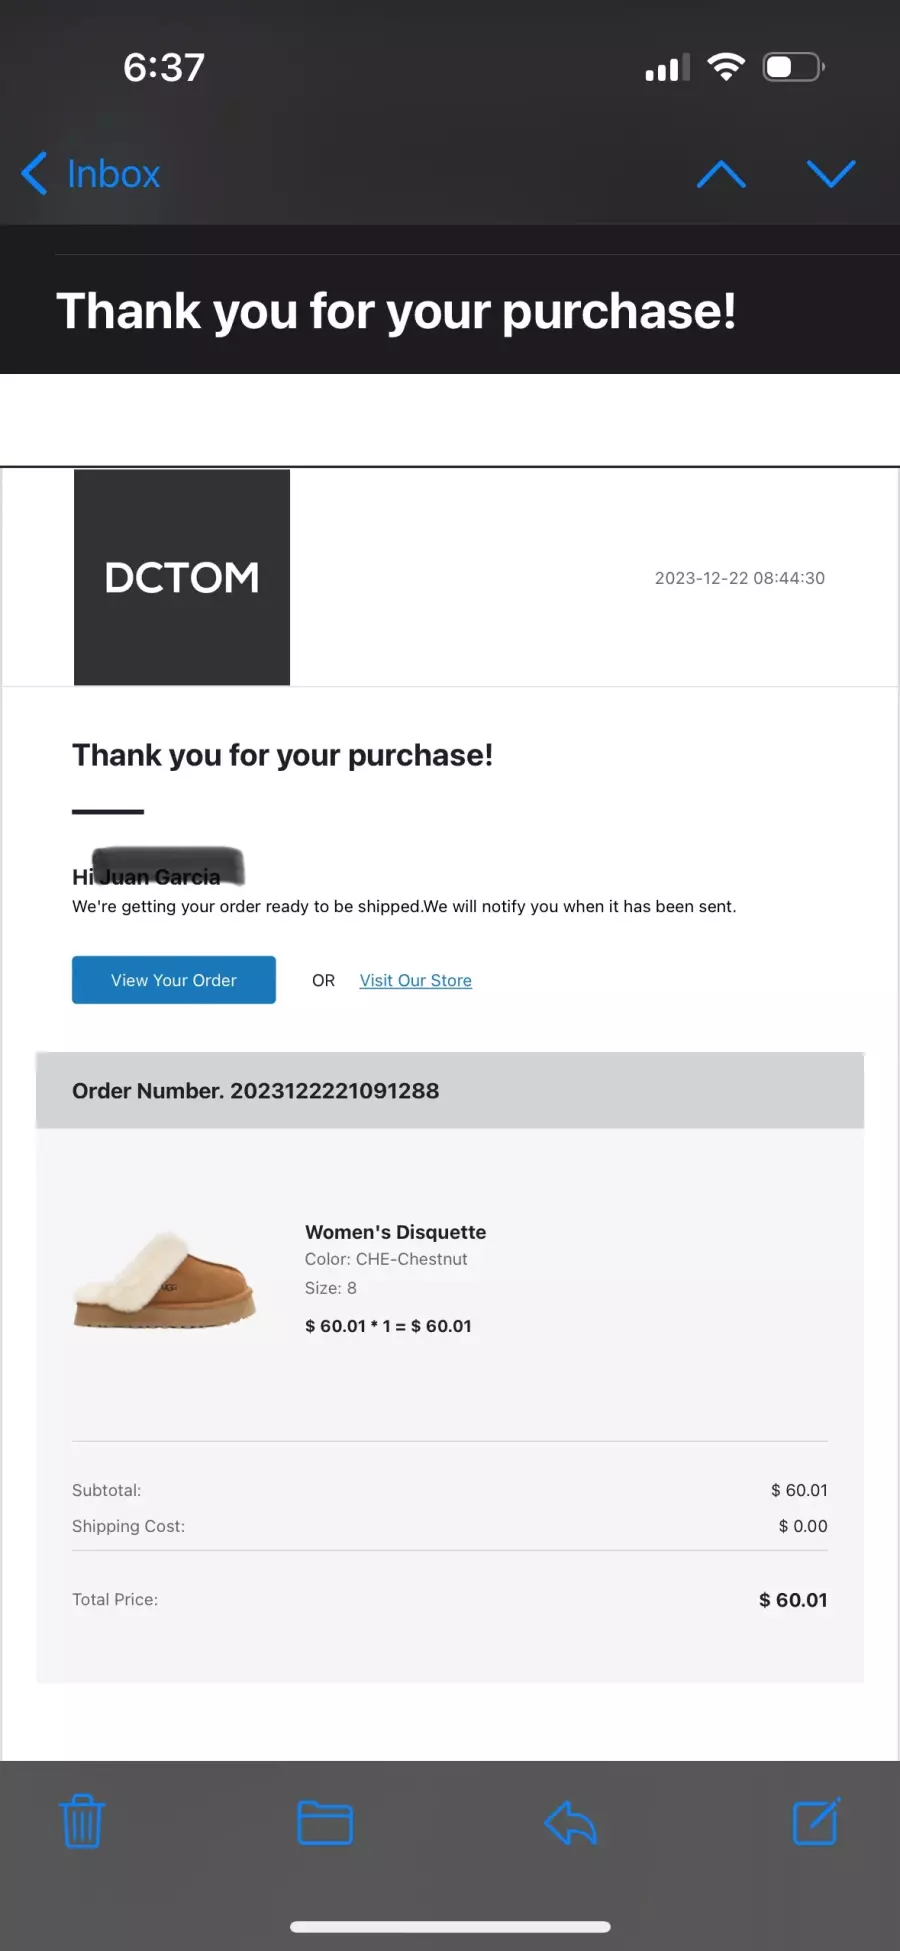Tap the View Your Order button

pyautogui.click(x=174, y=980)
